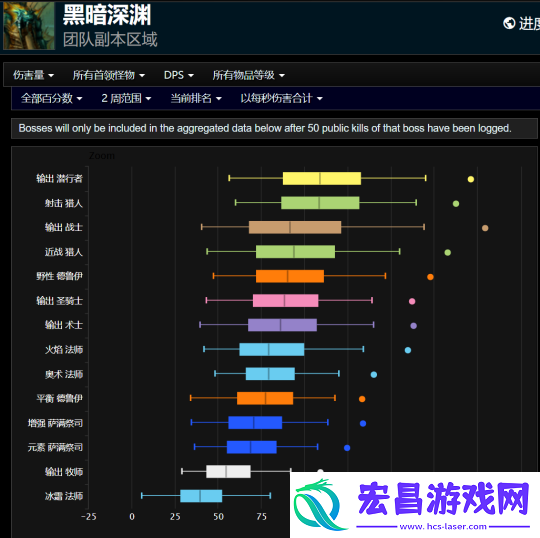Click the light blue outlier dot for 火焰 法师
540x538 pixels.
pos(408,350)
